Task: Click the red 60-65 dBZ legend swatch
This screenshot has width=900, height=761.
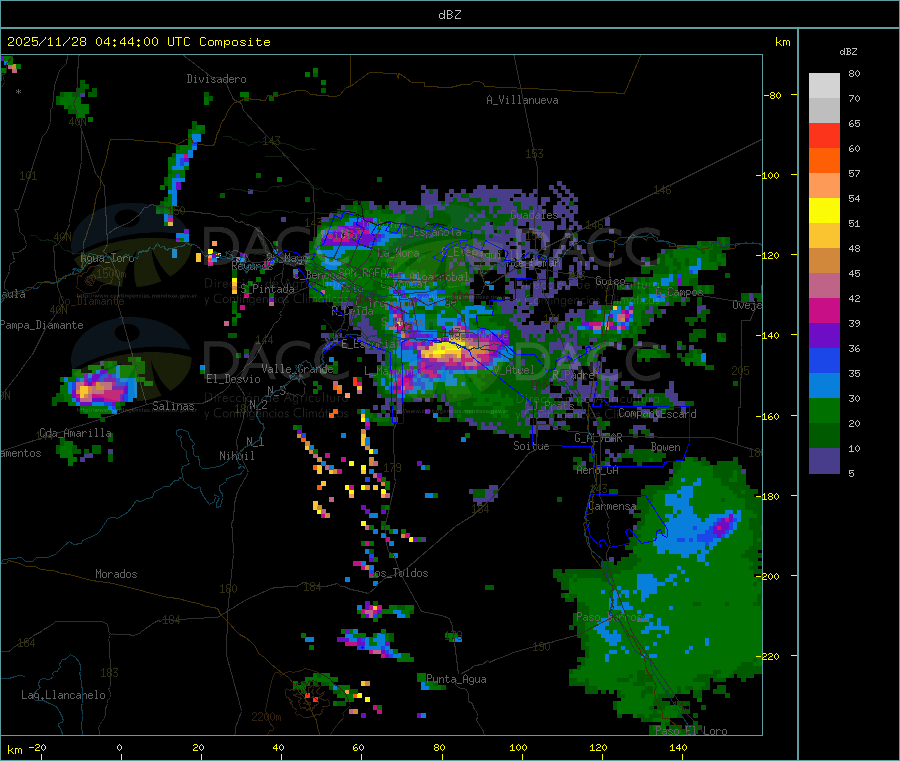Action: 824,135
